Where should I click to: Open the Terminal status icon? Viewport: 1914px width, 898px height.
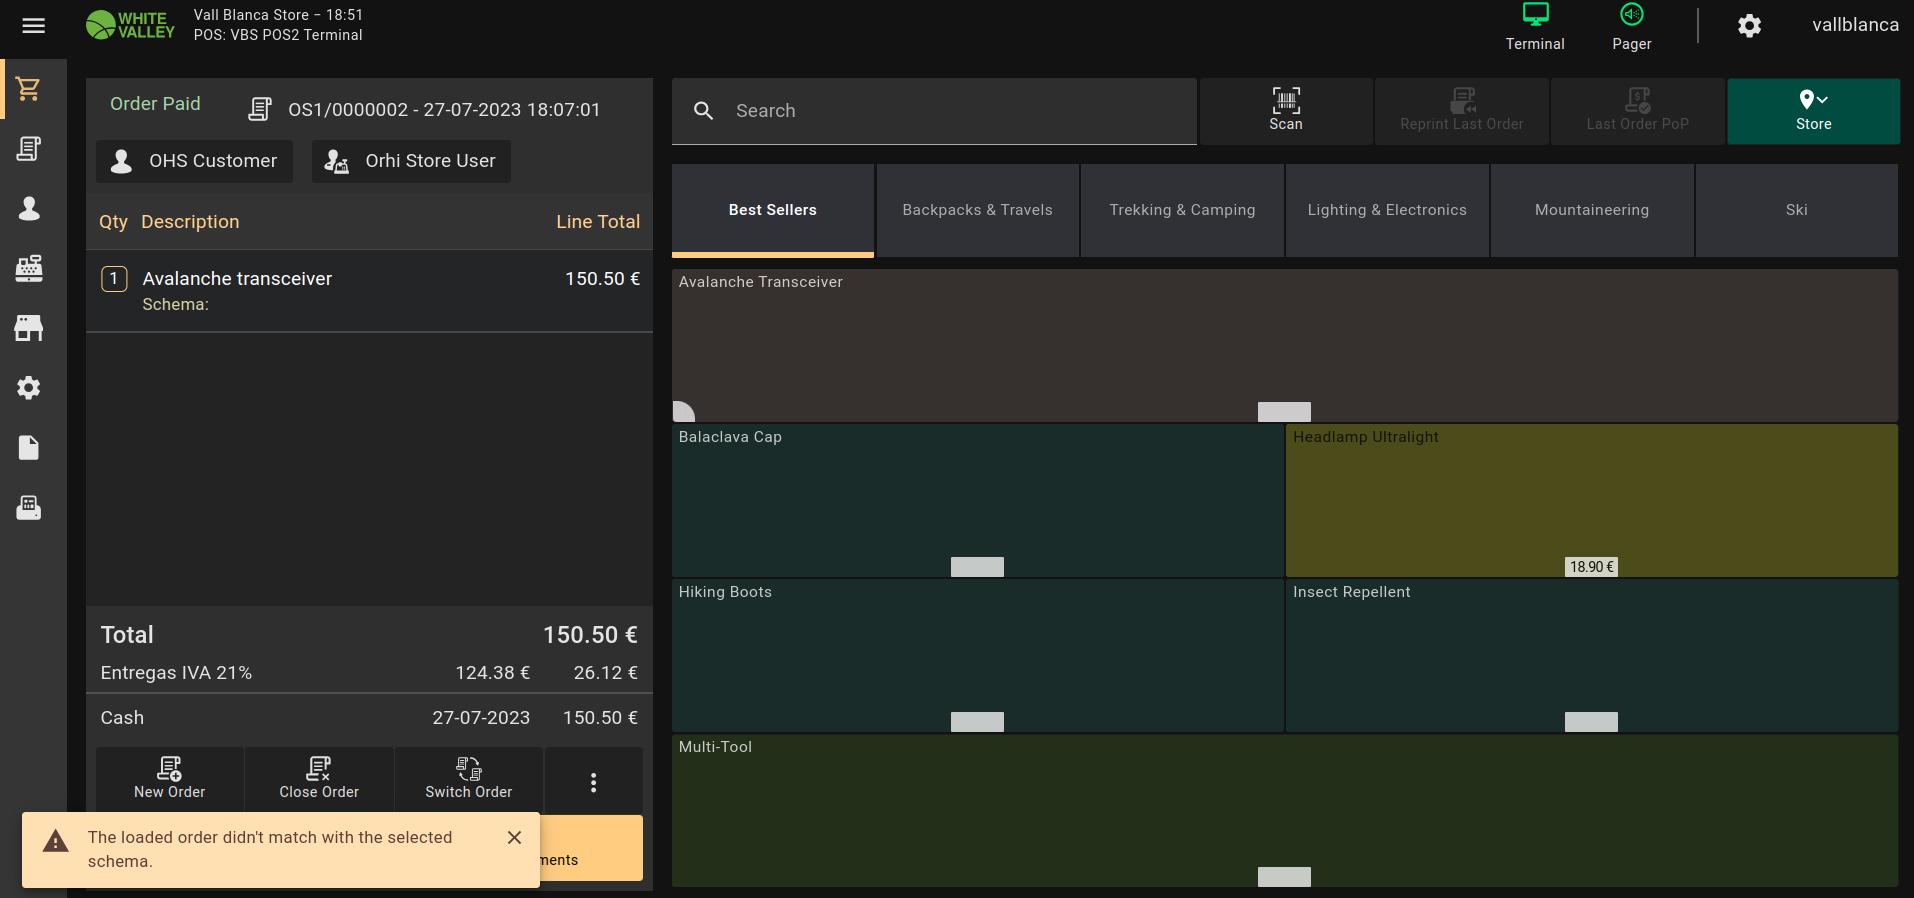[x=1534, y=27]
